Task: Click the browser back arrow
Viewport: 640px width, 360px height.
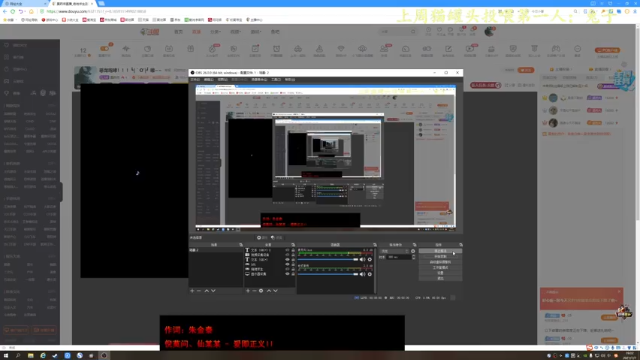Action: [x=5, y=11]
